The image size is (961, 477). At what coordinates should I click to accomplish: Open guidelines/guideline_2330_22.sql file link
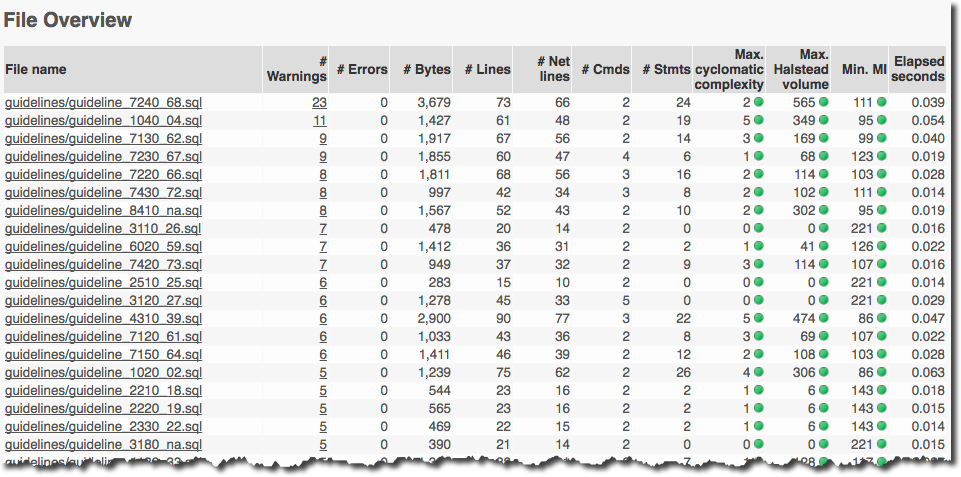104,426
